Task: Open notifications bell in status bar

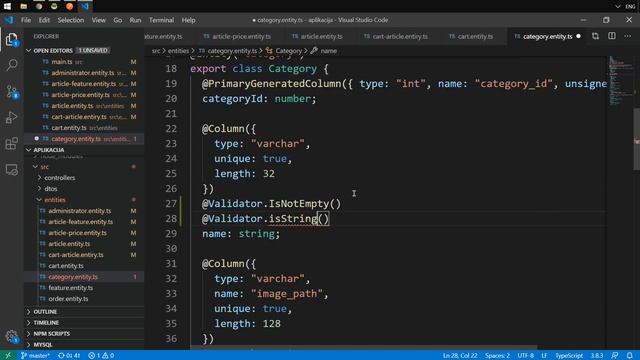Action: click(x=630, y=356)
